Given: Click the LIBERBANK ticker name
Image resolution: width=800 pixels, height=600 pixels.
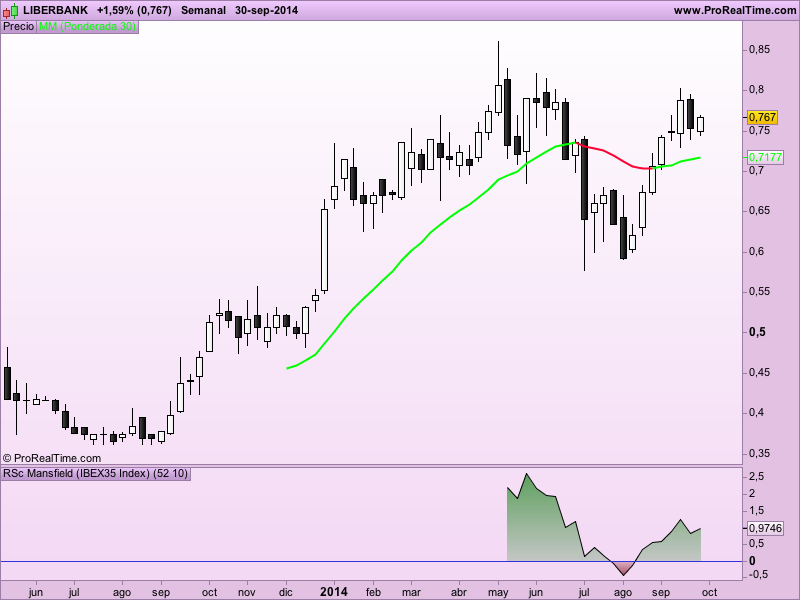Looking at the screenshot, I should (56, 10).
